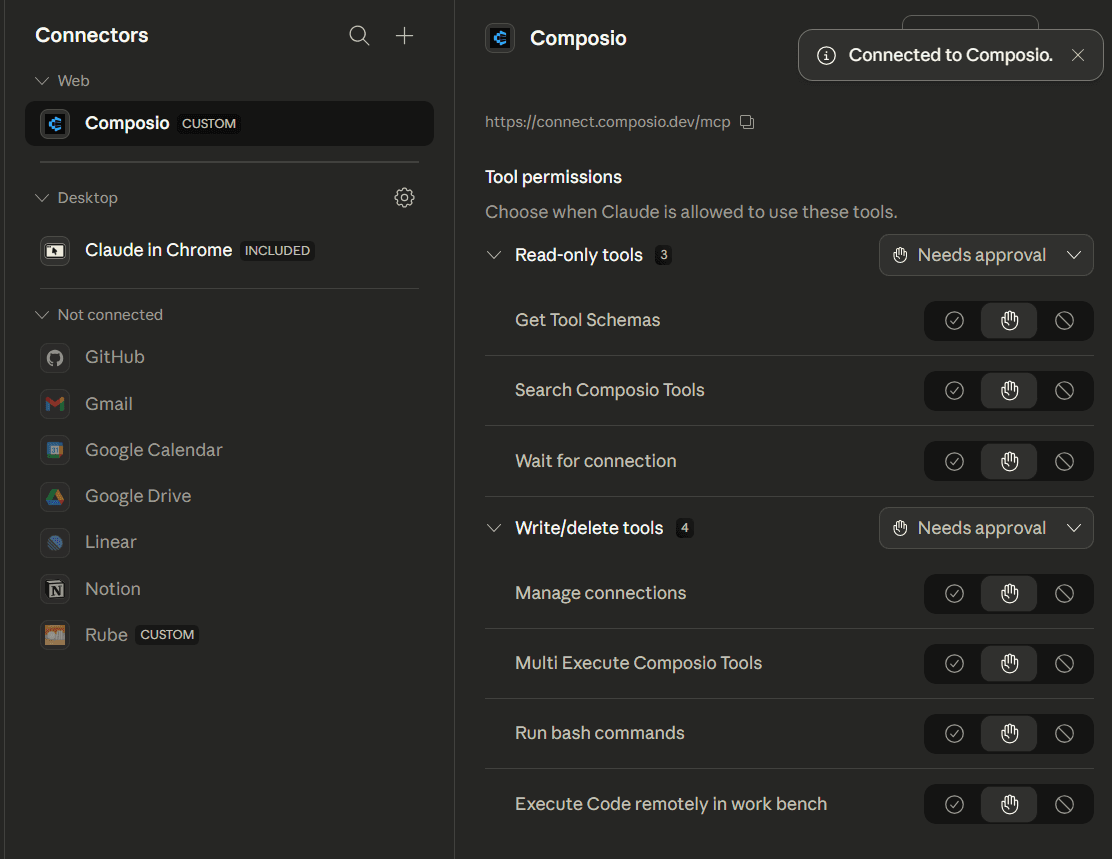Click the search connectors magnifier icon

coord(359,36)
